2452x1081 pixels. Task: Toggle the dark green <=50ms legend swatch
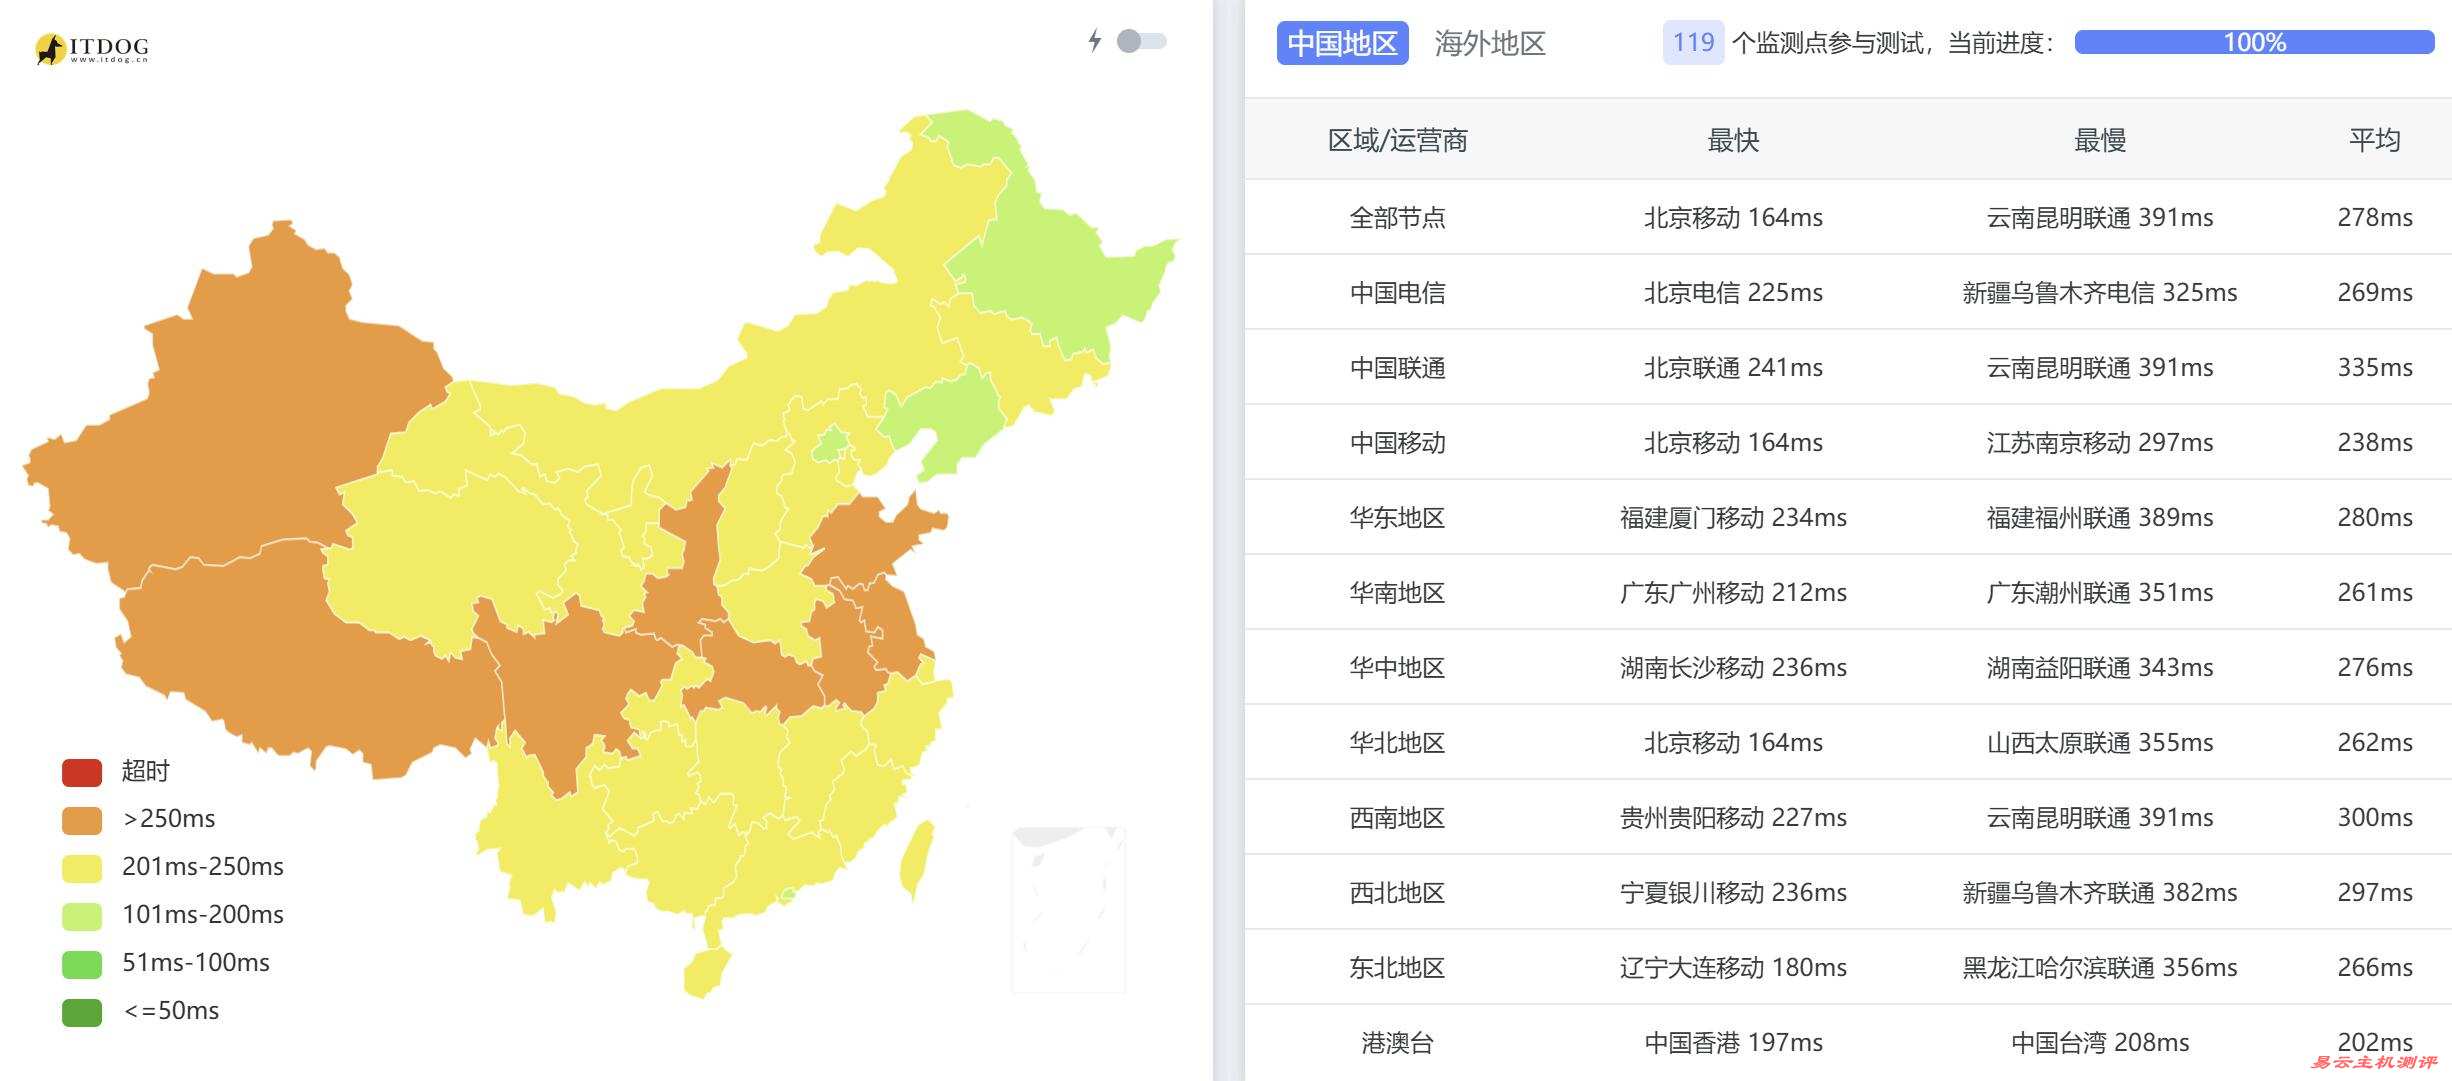[82, 1012]
